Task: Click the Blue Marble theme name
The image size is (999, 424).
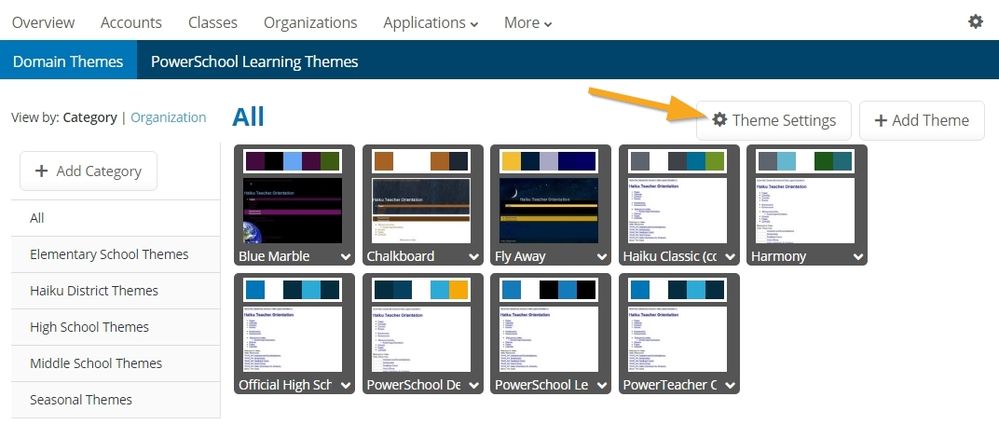Action: point(274,256)
